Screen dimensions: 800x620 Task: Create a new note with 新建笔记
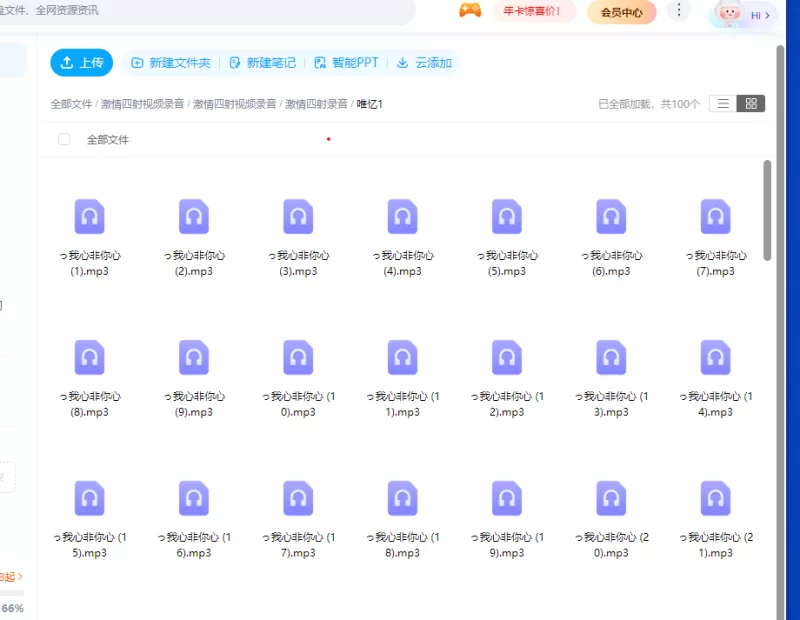pos(263,63)
